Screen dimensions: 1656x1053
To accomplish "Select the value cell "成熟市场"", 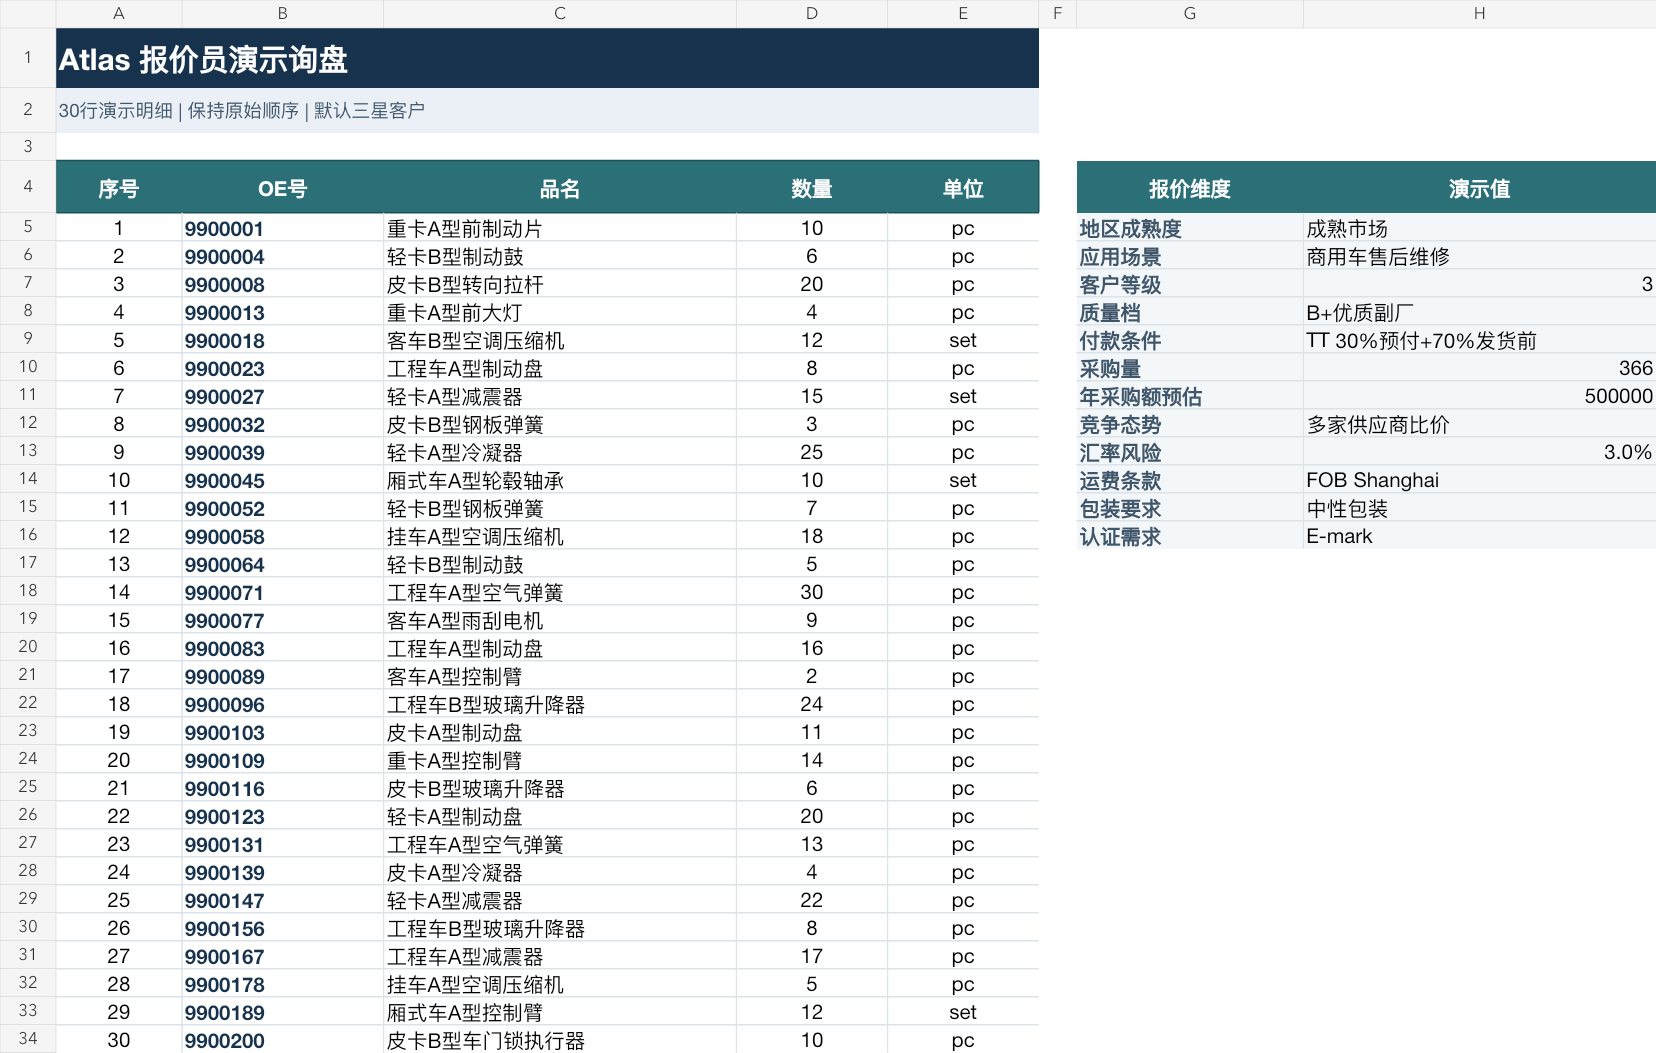I will click(x=1480, y=228).
